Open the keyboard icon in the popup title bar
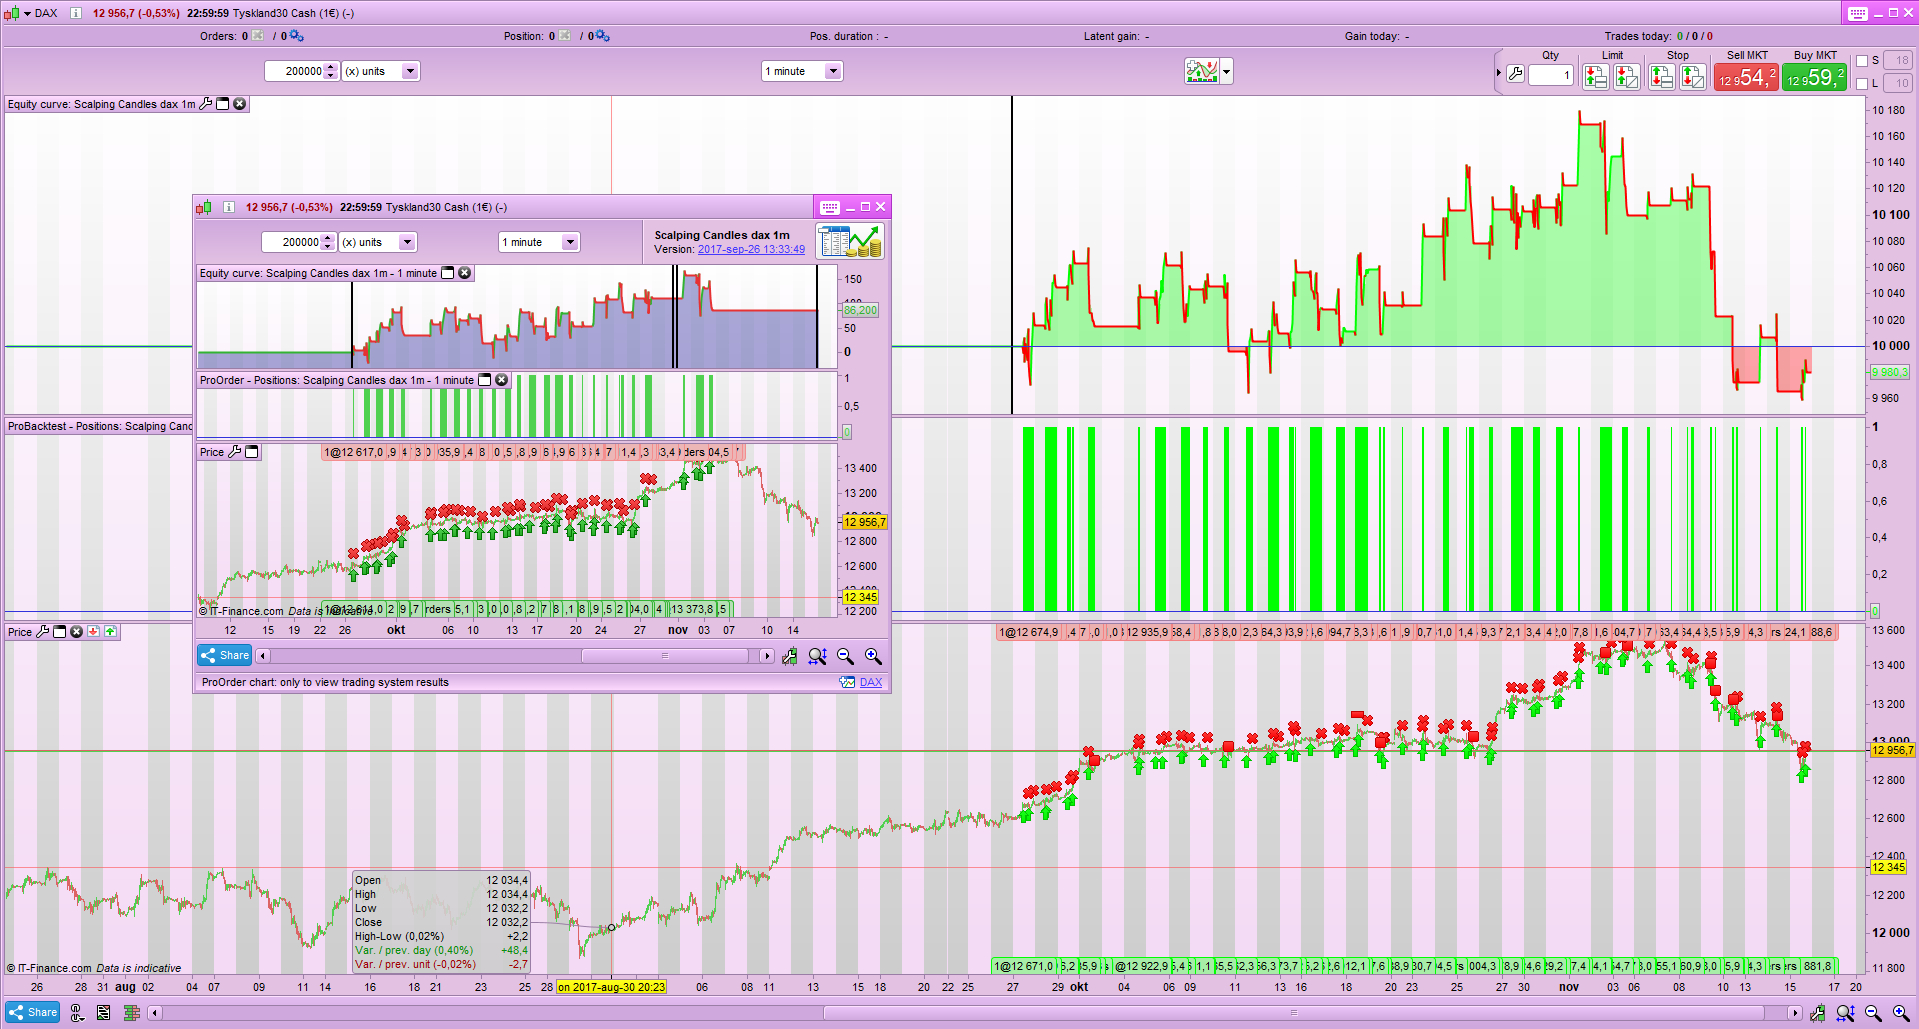Viewport: 1919px width, 1029px height. coord(830,207)
